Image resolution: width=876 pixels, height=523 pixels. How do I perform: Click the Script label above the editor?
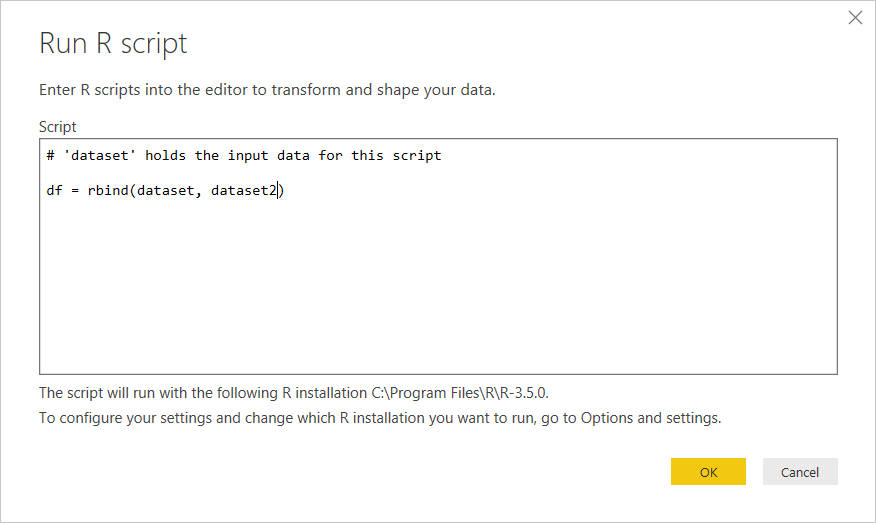[58, 127]
